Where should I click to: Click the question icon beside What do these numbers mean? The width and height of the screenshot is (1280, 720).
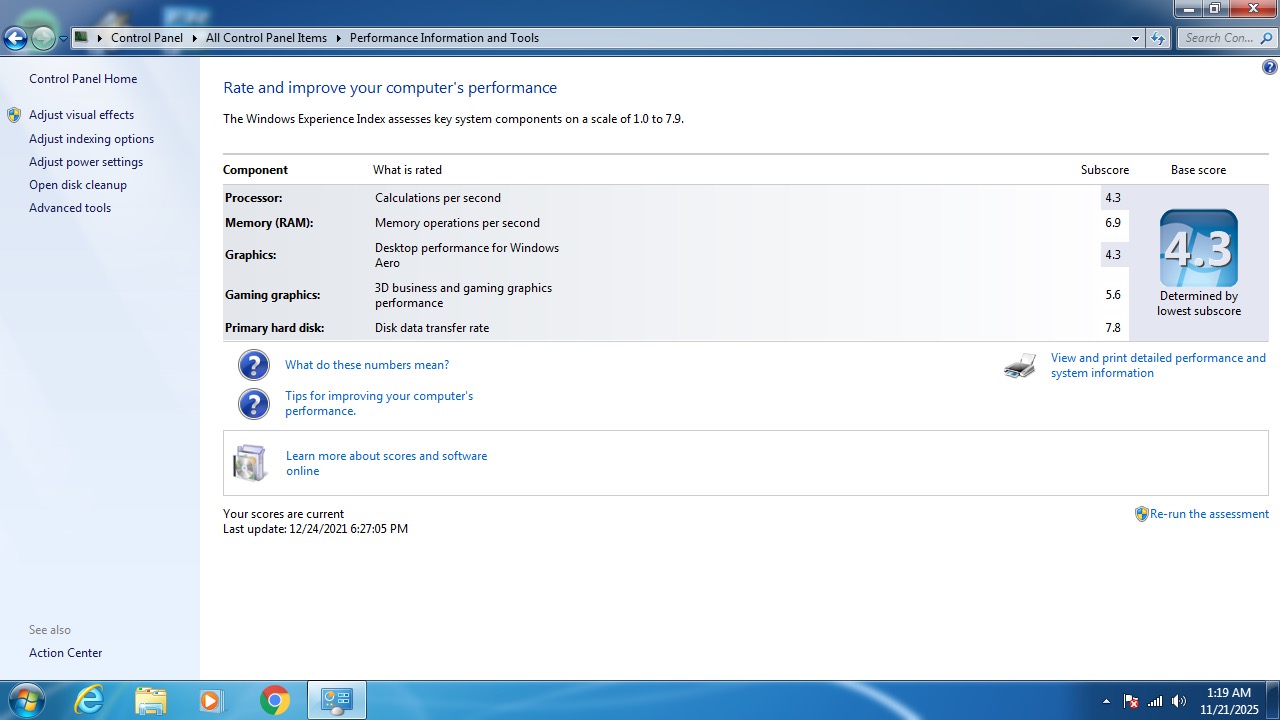tap(254, 365)
